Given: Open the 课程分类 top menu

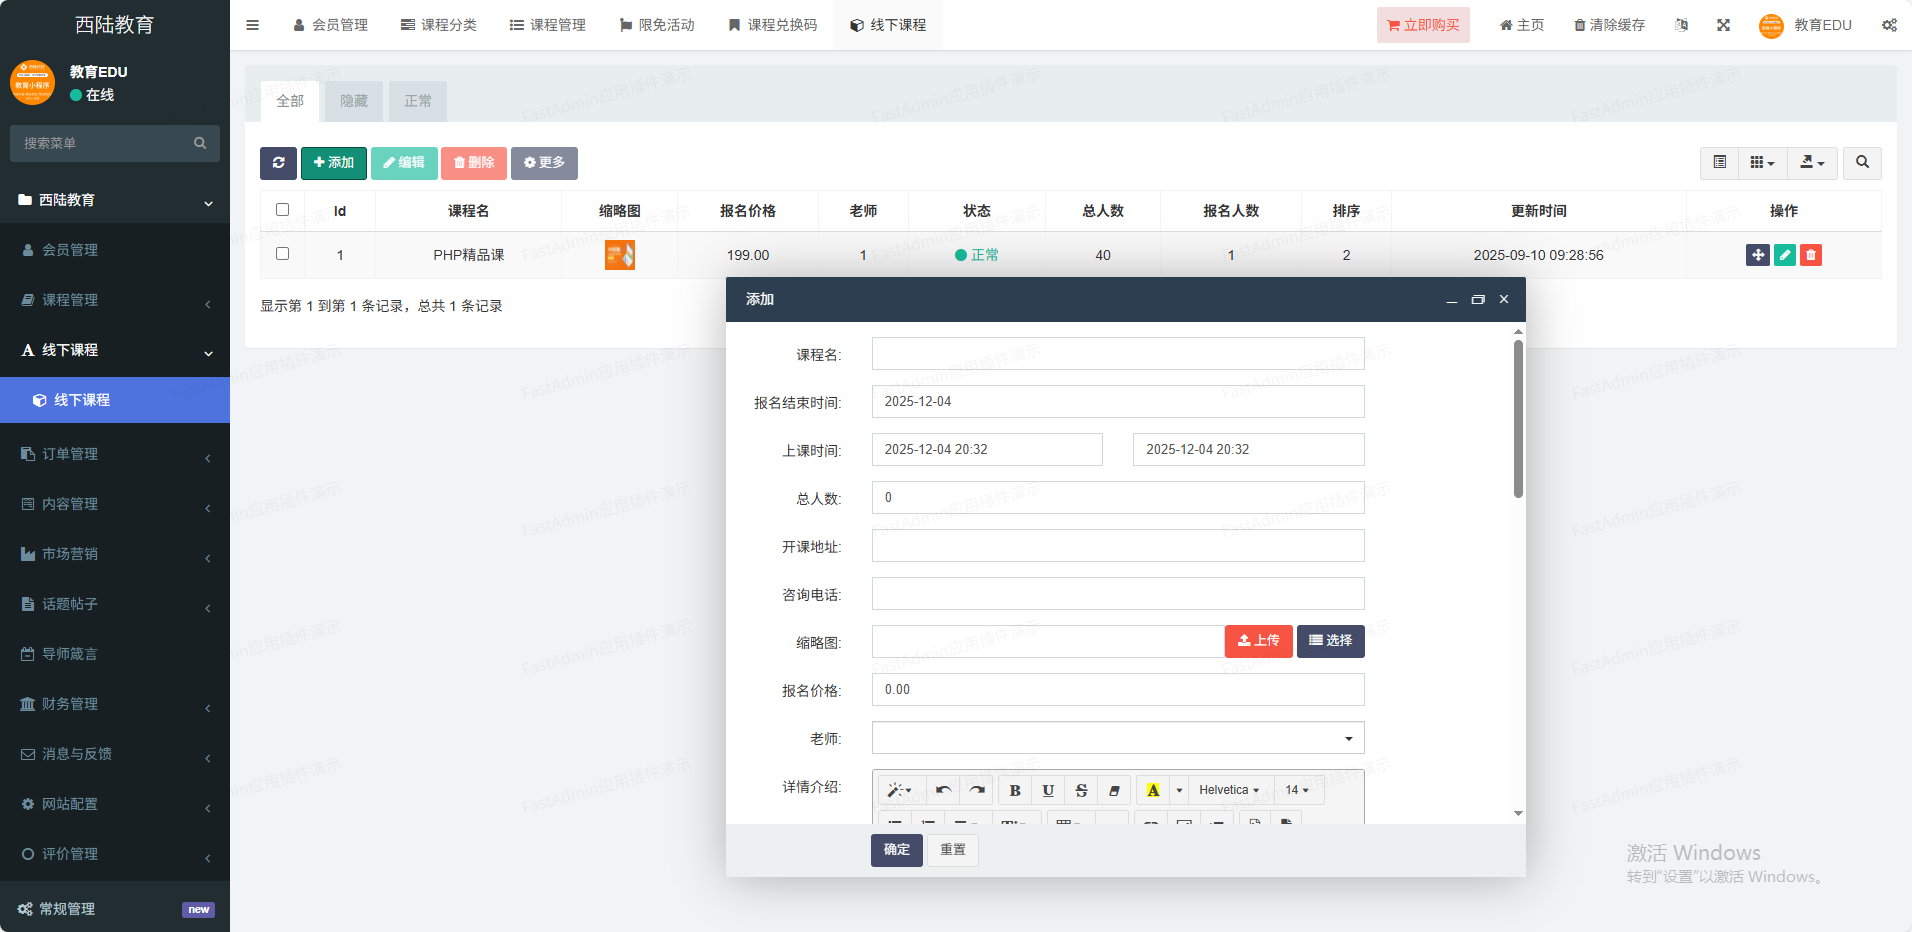Looking at the screenshot, I should click(438, 25).
